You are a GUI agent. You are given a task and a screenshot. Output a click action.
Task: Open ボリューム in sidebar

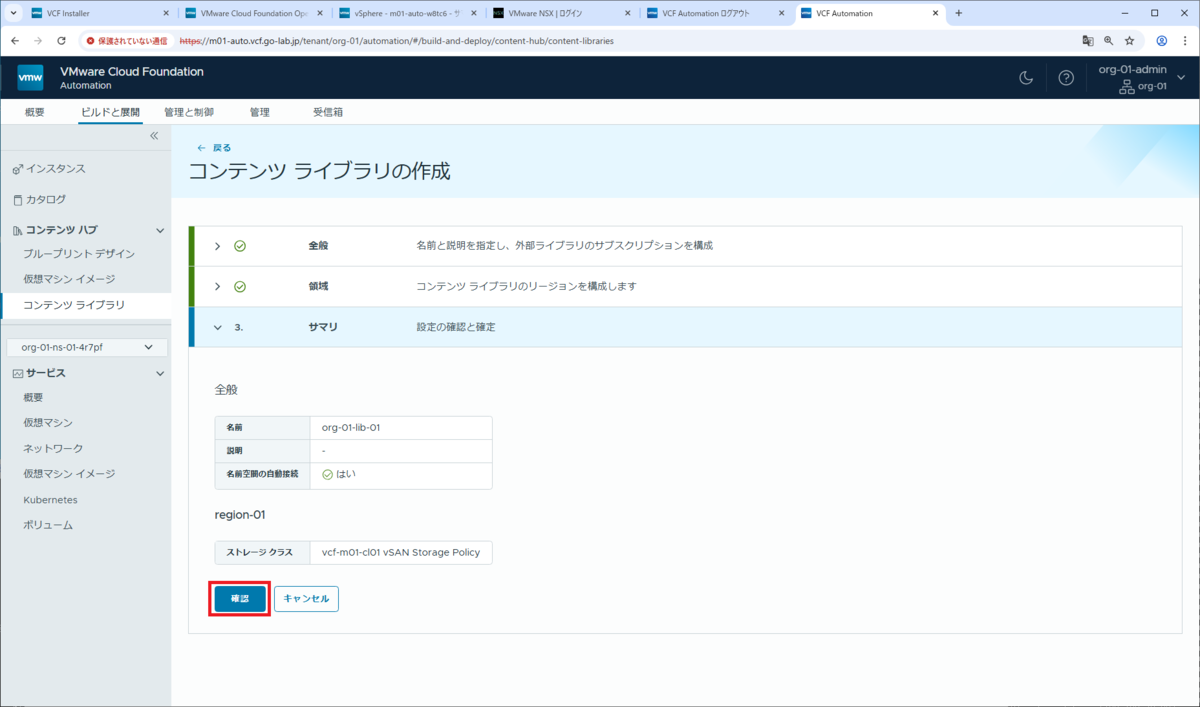tap(48, 525)
